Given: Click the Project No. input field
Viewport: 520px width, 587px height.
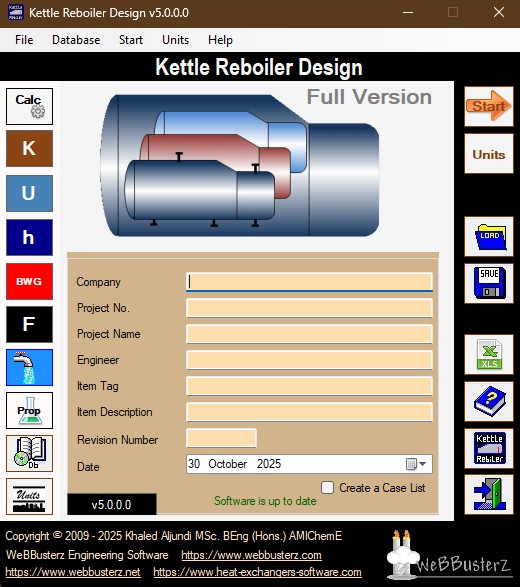Looking at the screenshot, I should (309, 308).
